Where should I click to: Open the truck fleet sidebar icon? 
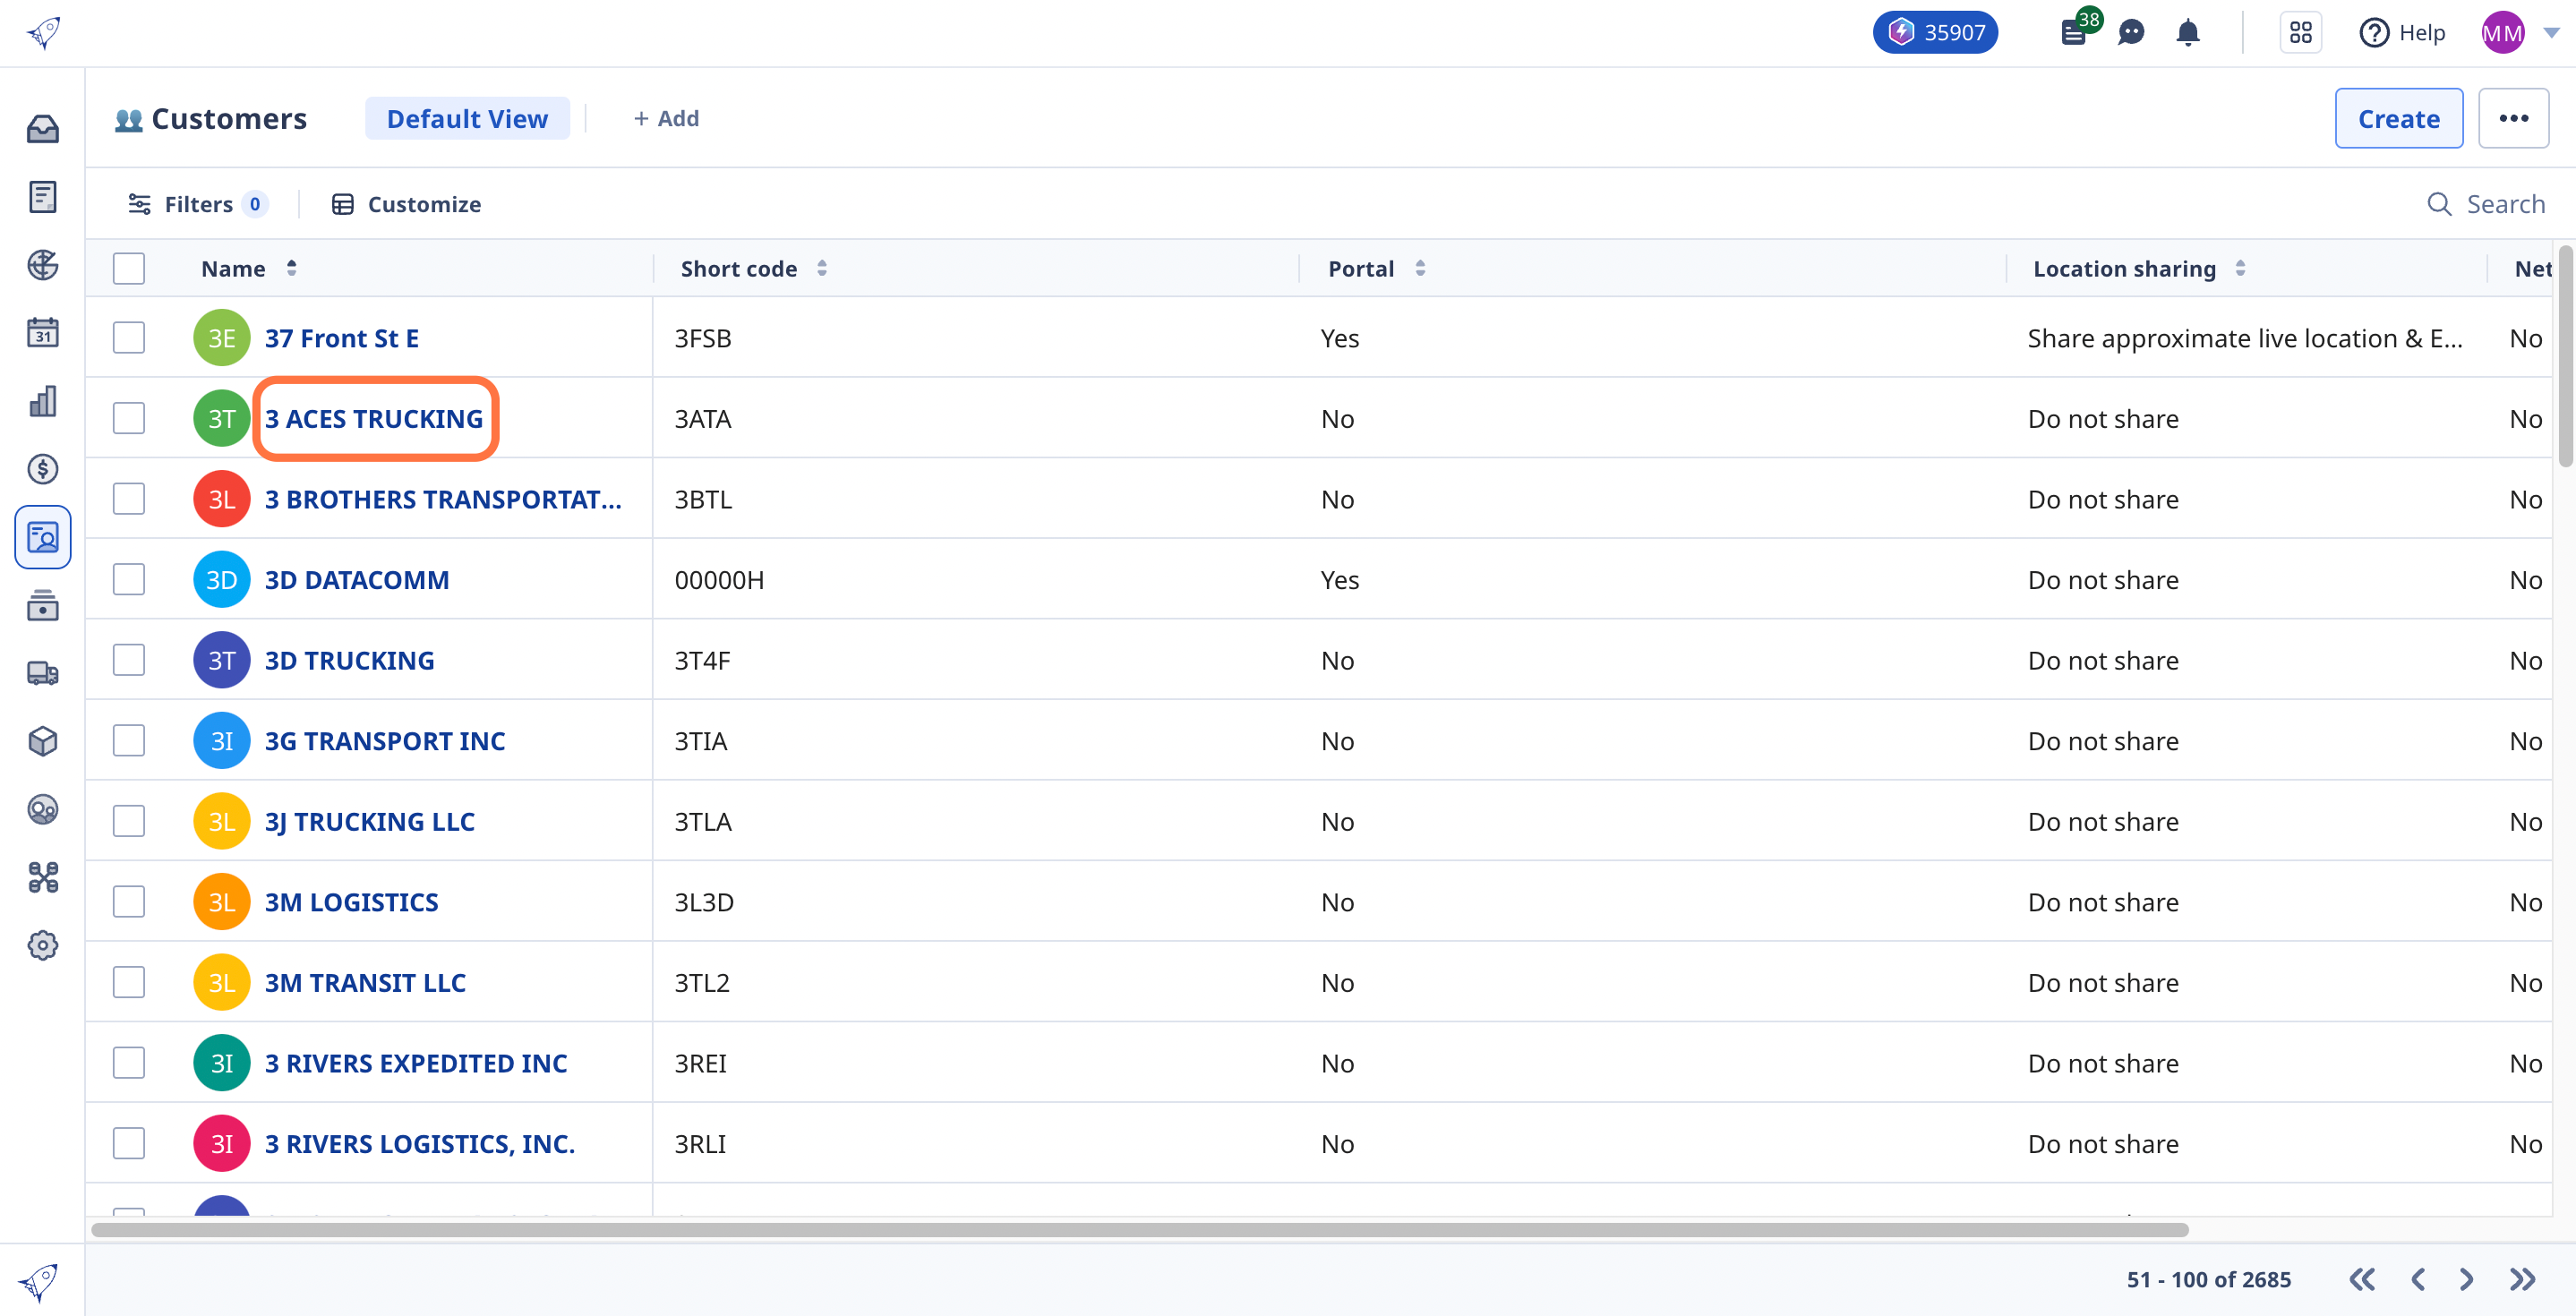coord(43,673)
